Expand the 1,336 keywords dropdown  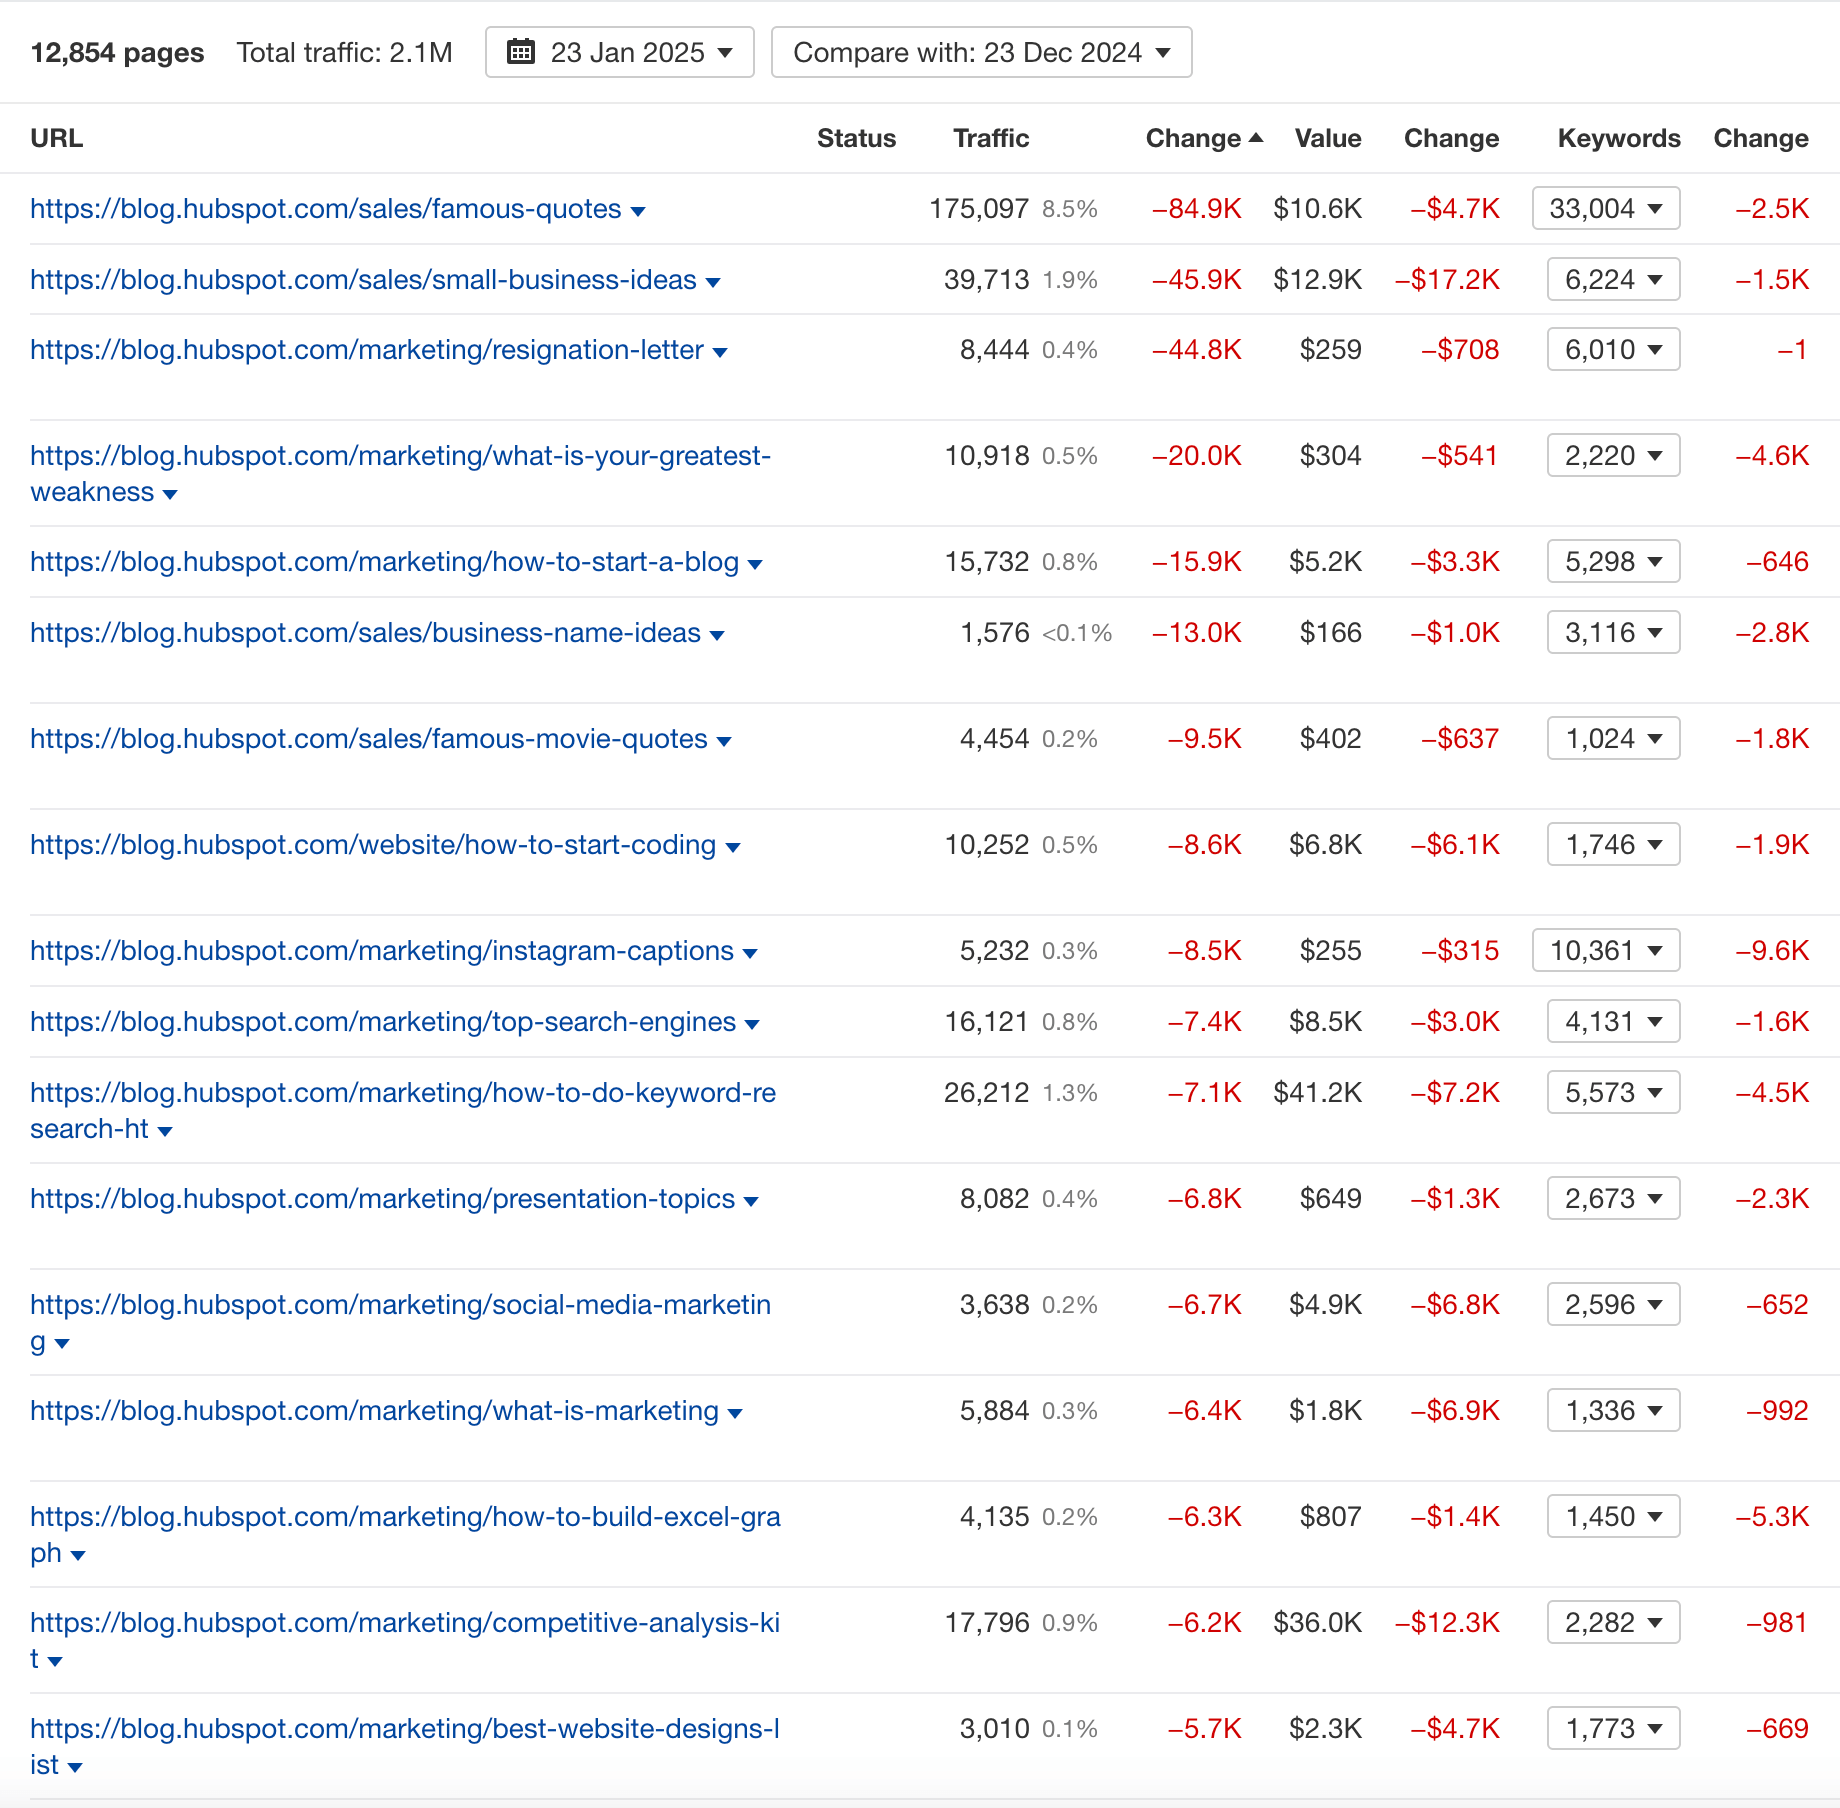[x=1613, y=1410]
